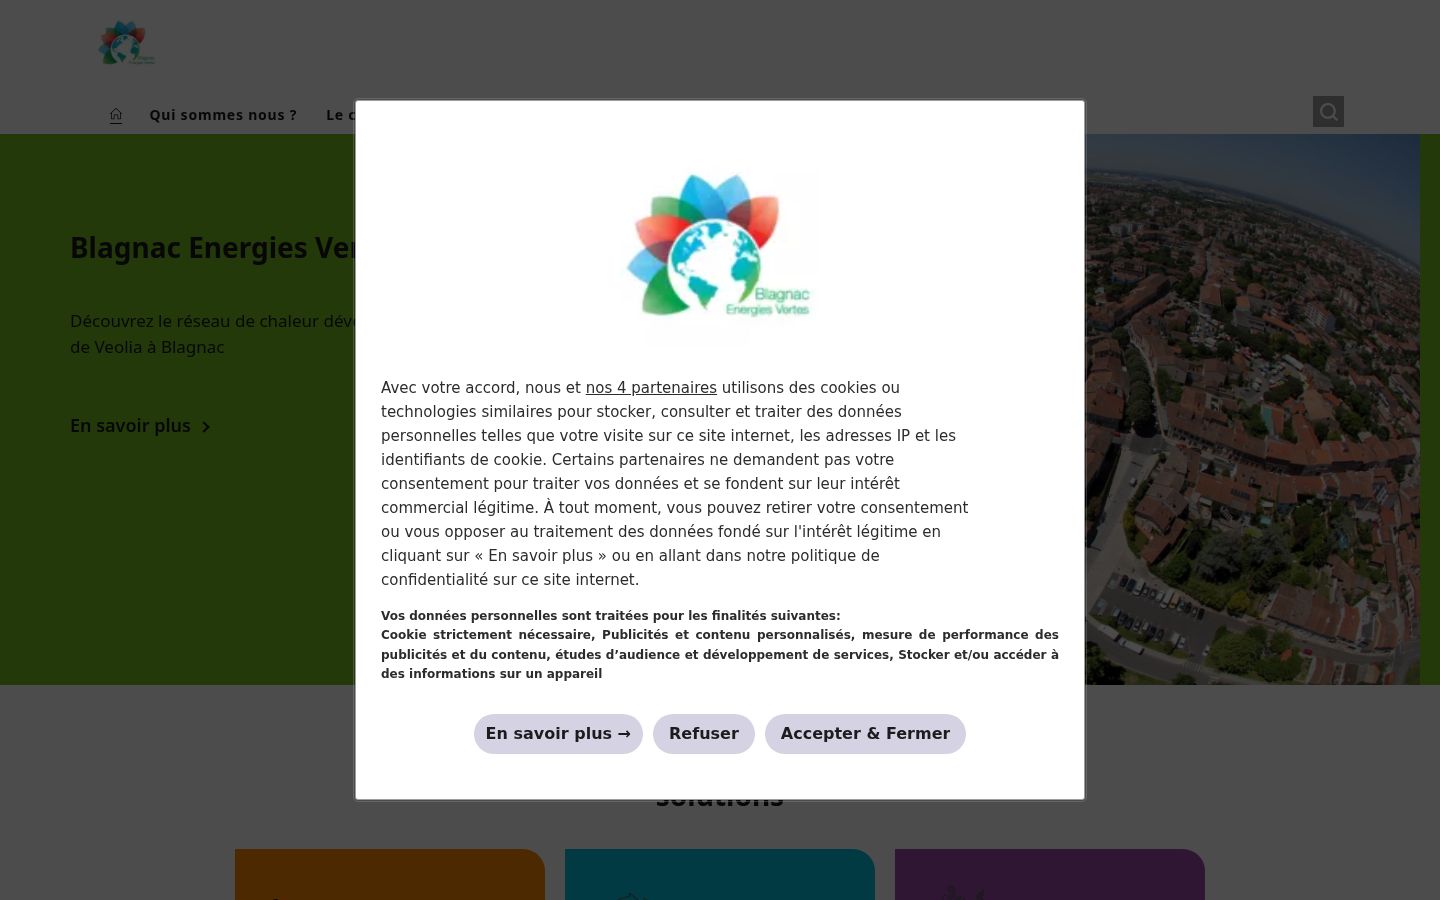The width and height of the screenshot is (1440, 900).
Task: Click the aerial city photo
Action: 1252,410
